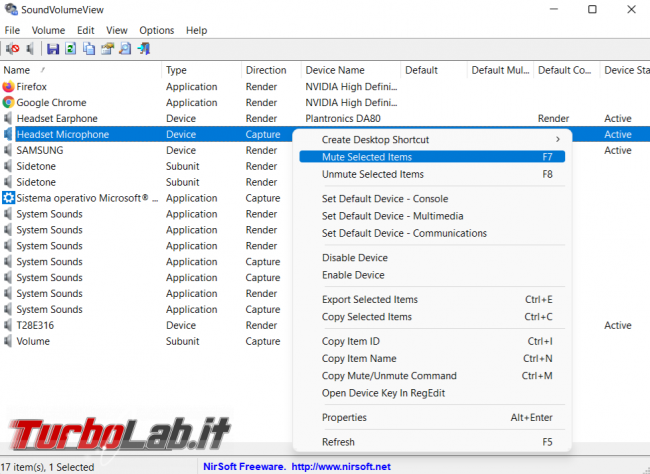
Task: Select the Firefox row name
Action: pos(32,87)
